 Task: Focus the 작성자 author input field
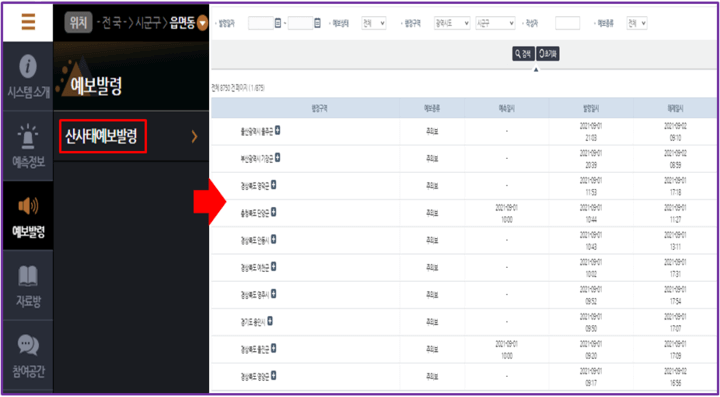point(568,23)
